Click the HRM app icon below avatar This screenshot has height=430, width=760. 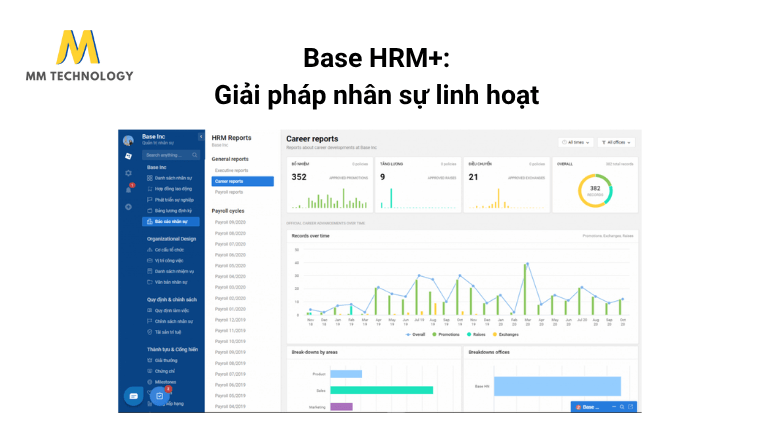tap(128, 156)
